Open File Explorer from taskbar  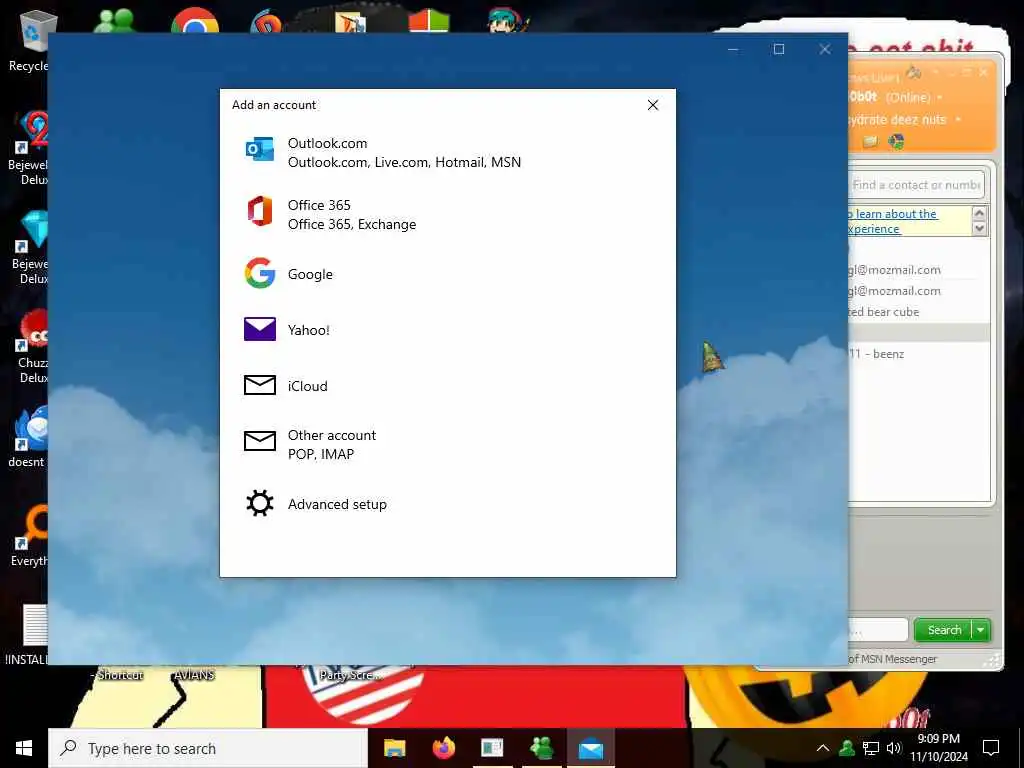pos(394,748)
